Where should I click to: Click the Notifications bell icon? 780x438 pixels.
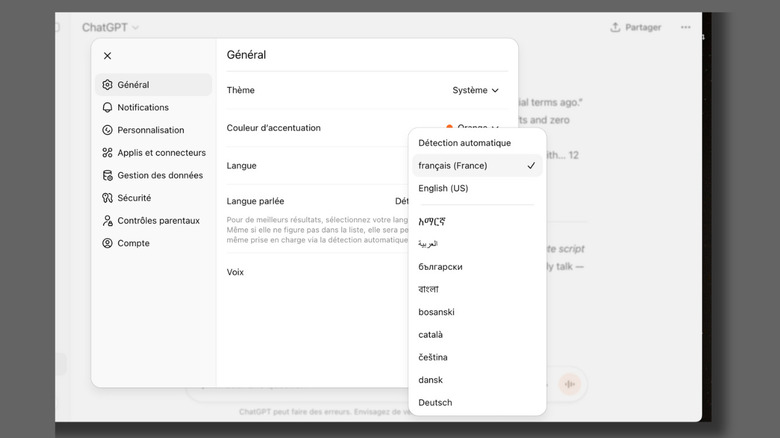click(108, 108)
